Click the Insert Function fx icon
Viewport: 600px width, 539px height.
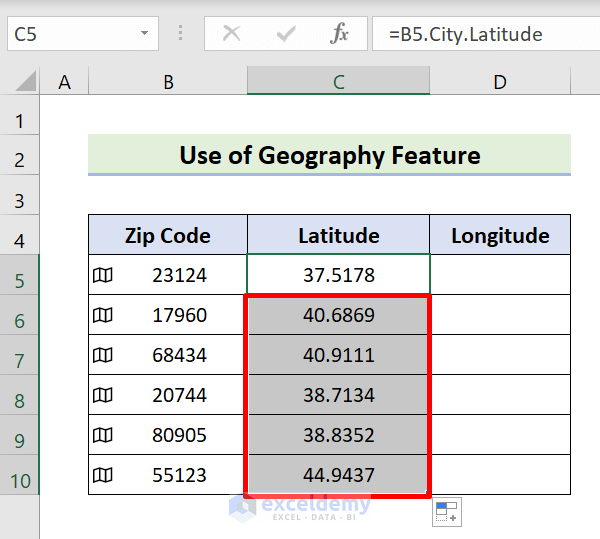(340, 34)
